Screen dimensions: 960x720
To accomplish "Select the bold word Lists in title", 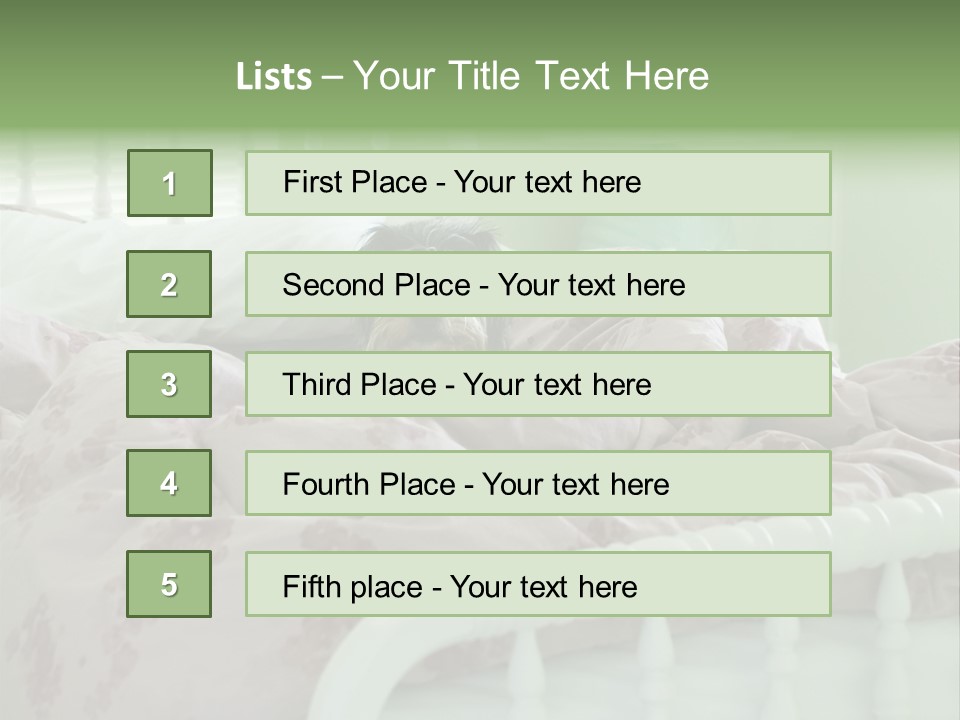I will 274,77.
